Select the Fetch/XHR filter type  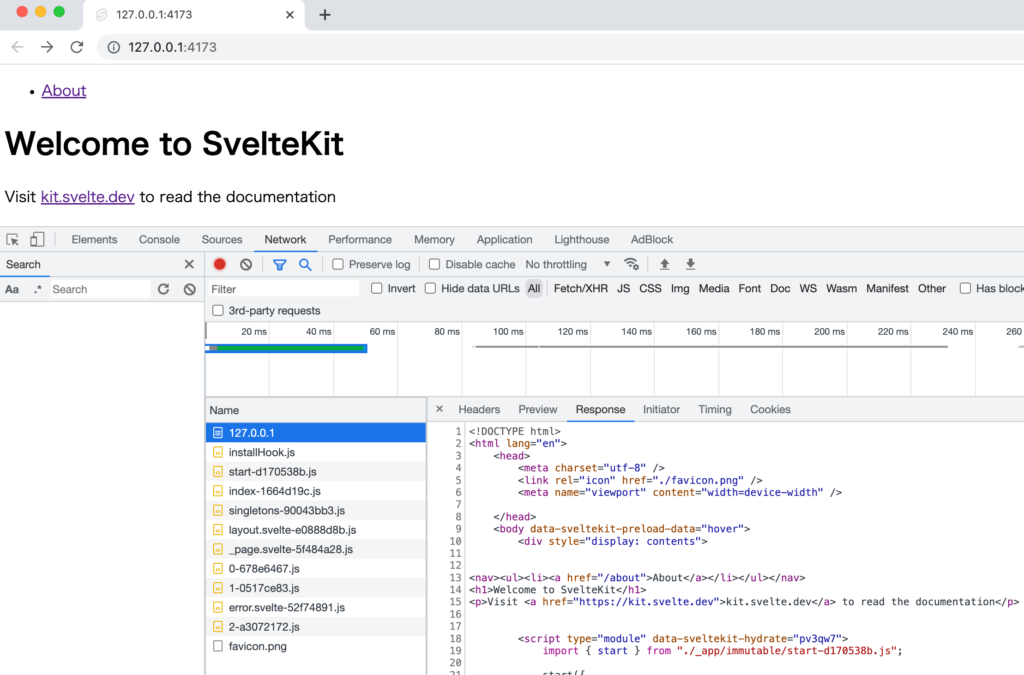580,289
